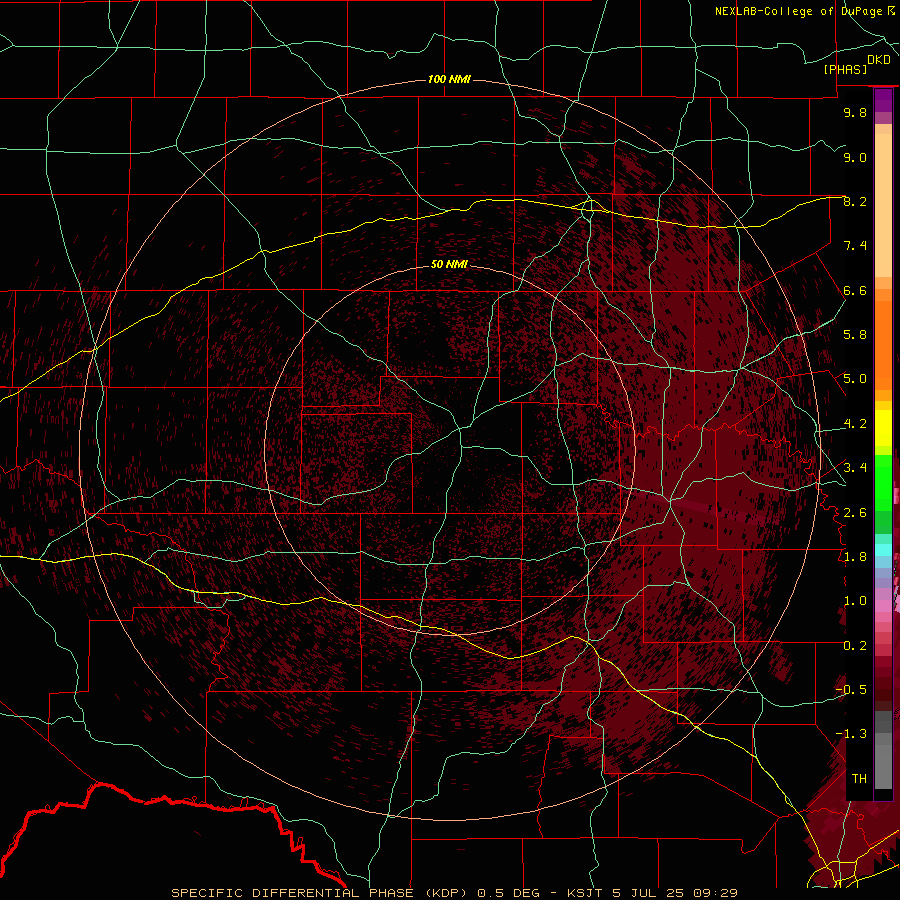Click the peach segment of the color bar
This screenshot has height=900, width=900.
(883, 207)
